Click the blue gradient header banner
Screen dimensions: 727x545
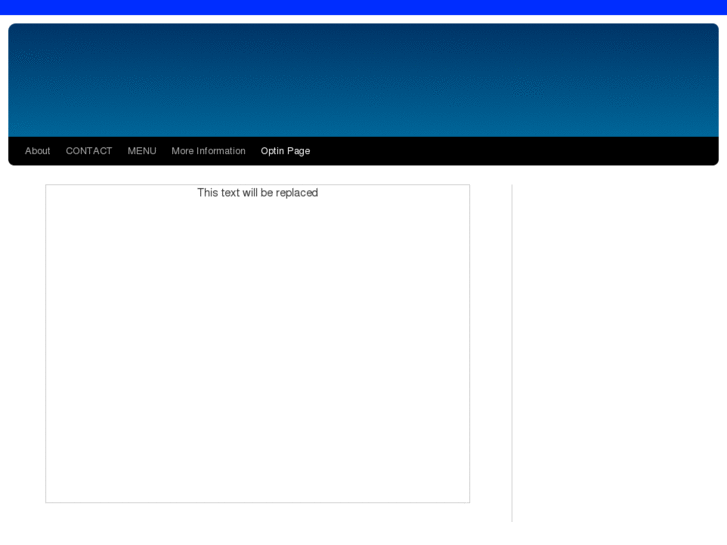click(x=364, y=80)
